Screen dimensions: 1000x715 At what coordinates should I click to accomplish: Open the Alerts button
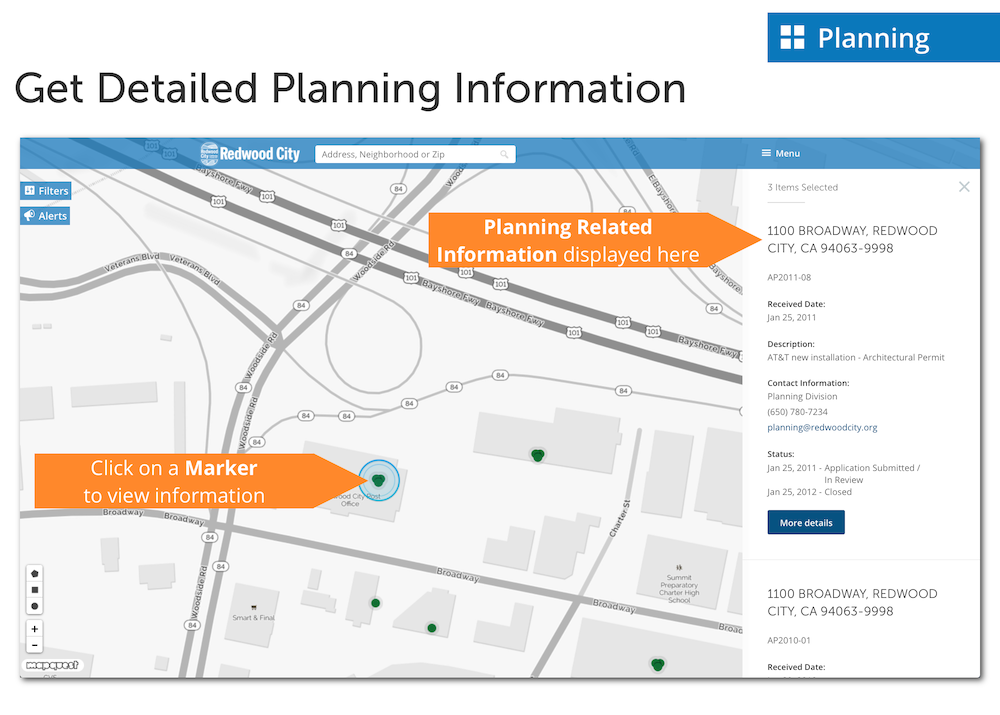coord(45,216)
